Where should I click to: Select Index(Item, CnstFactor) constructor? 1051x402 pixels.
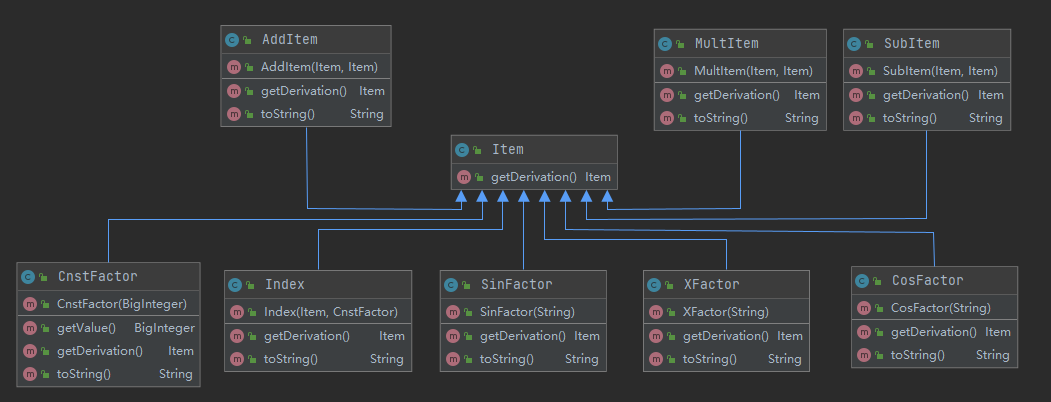coord(330,312)
